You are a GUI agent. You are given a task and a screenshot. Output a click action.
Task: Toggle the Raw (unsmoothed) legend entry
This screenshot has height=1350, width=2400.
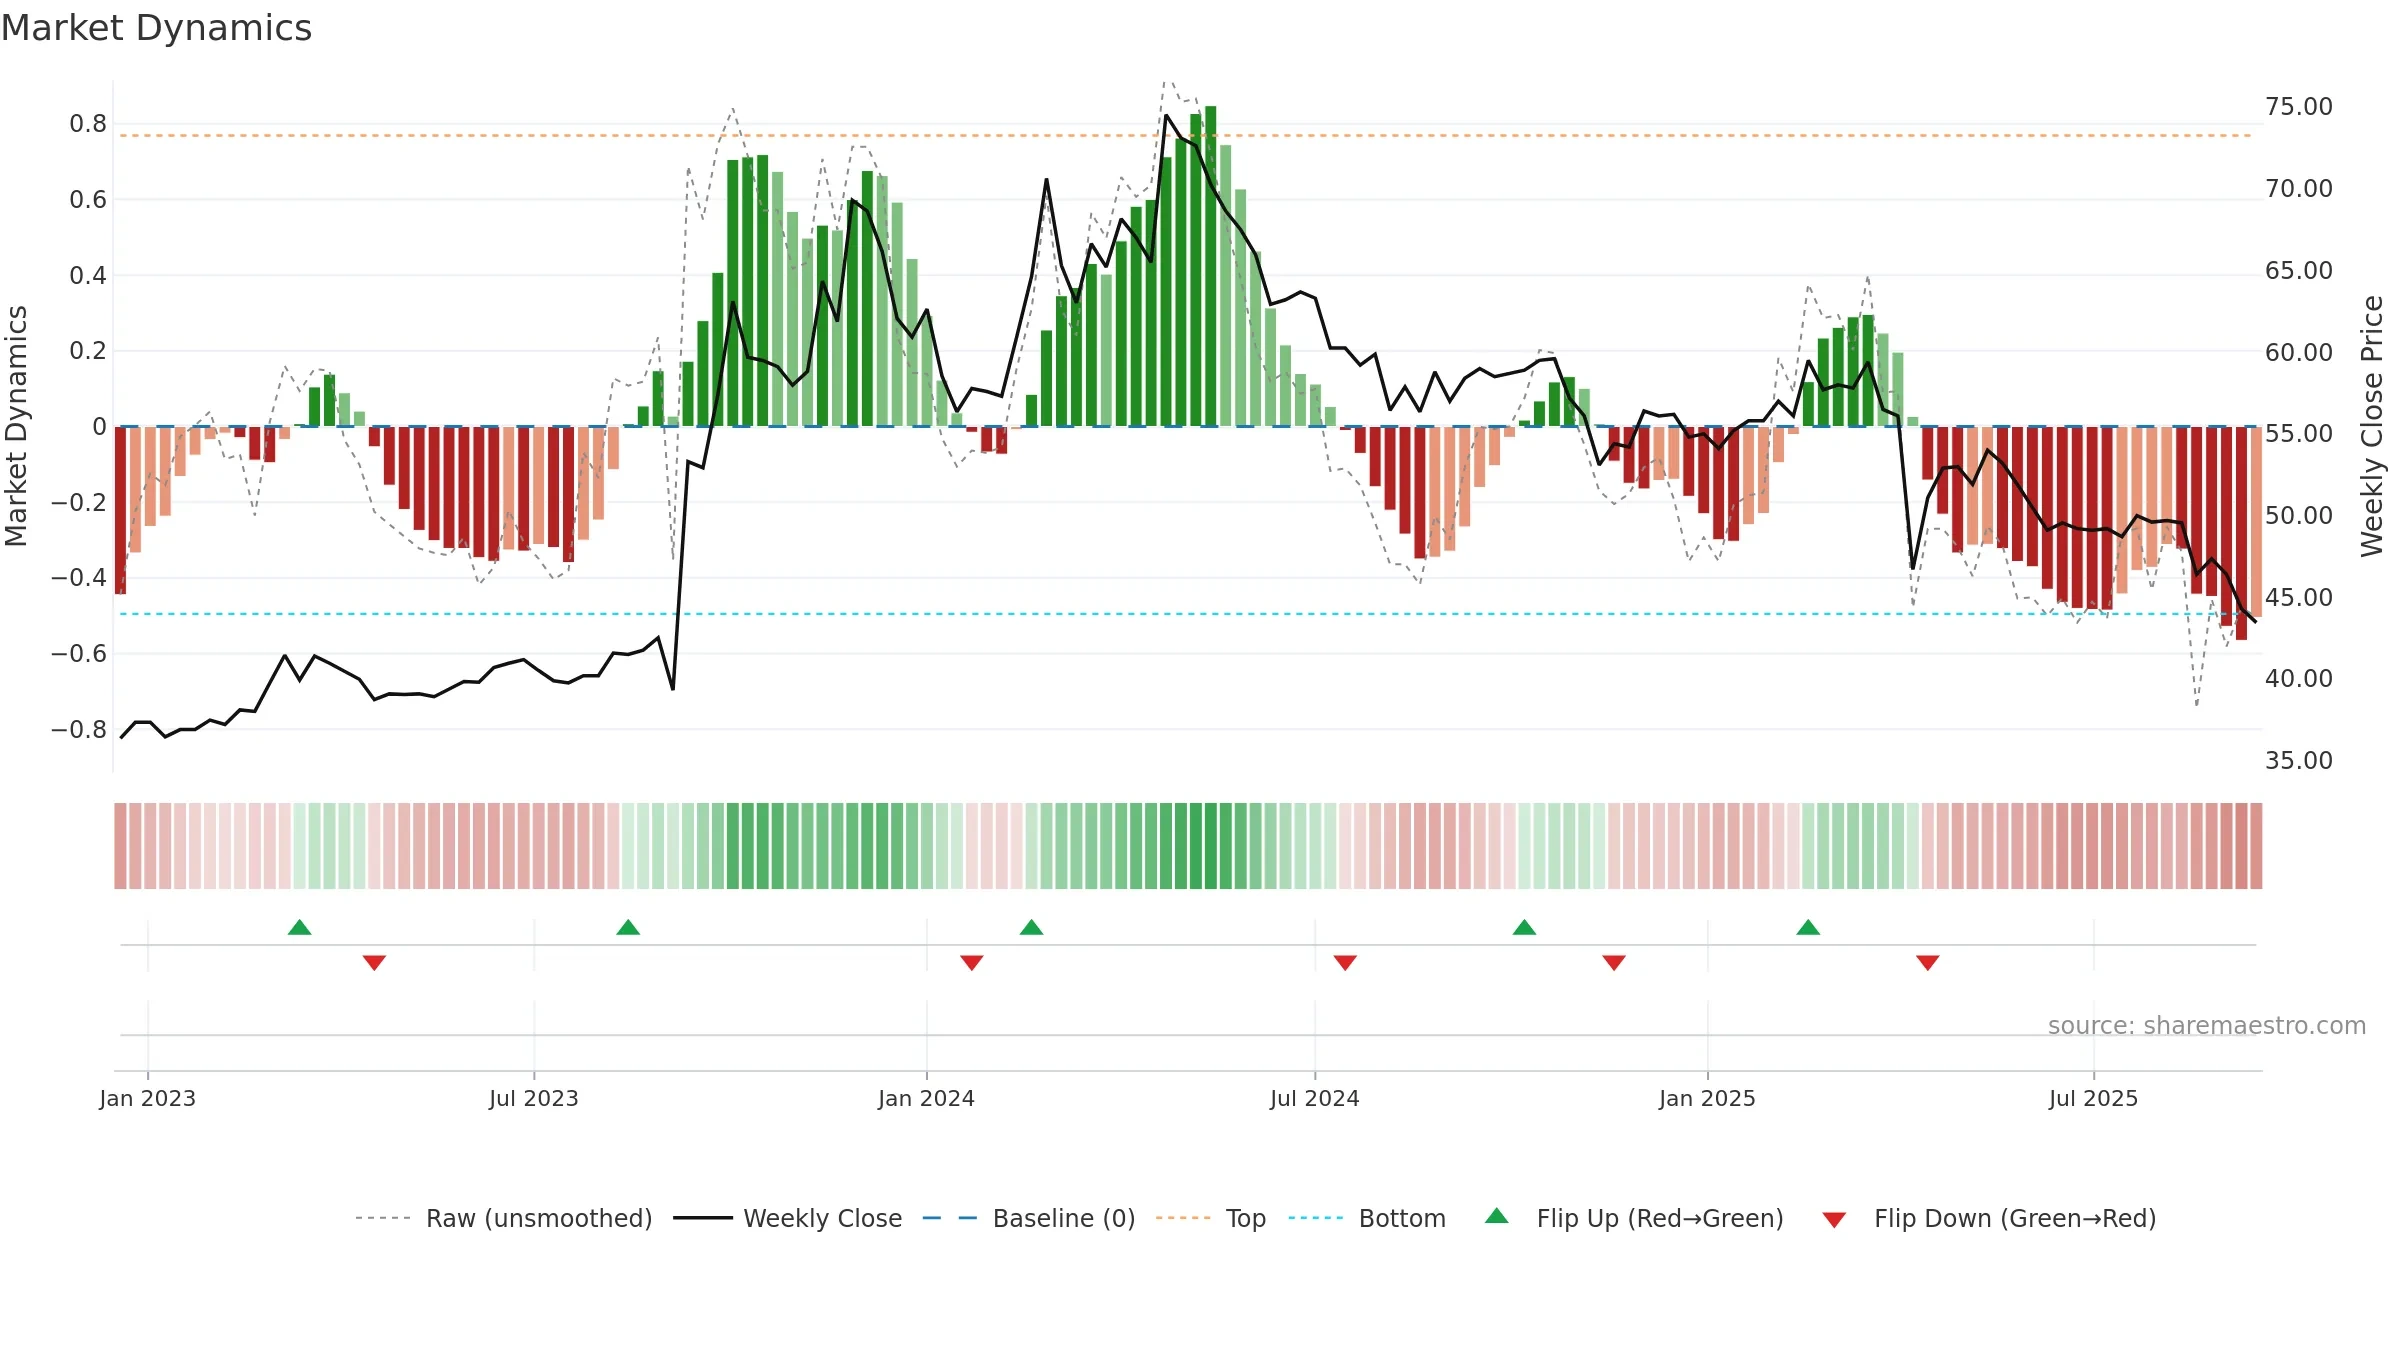[504, 1218]
